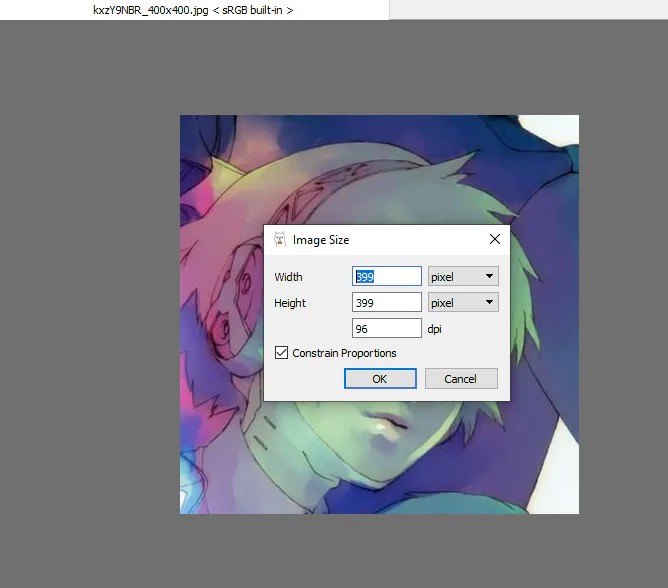Click the Height input field showing 399
This screenshot has width=668, height=588.
coord(387,303)
